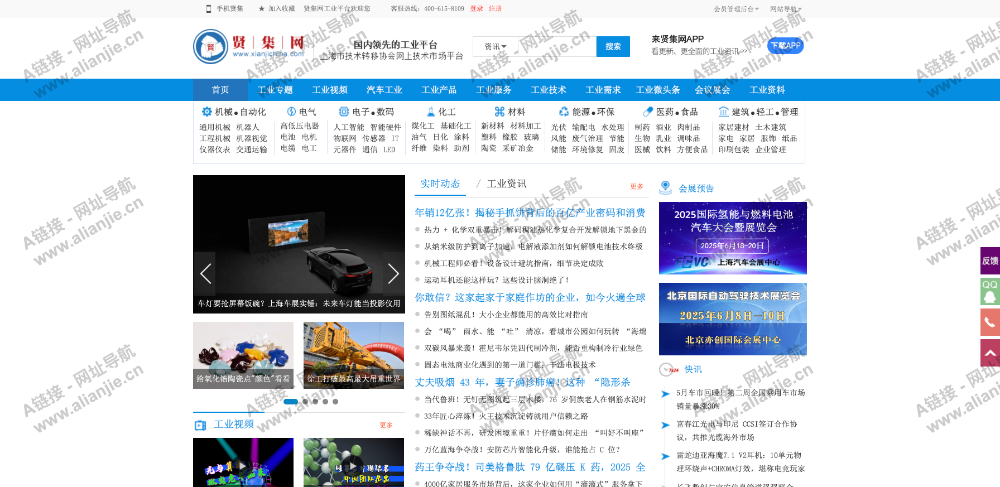Viewport: 1000px width, 487px height.
Task: Click the blue 搜索 button
Action: (x=613, y=47)
